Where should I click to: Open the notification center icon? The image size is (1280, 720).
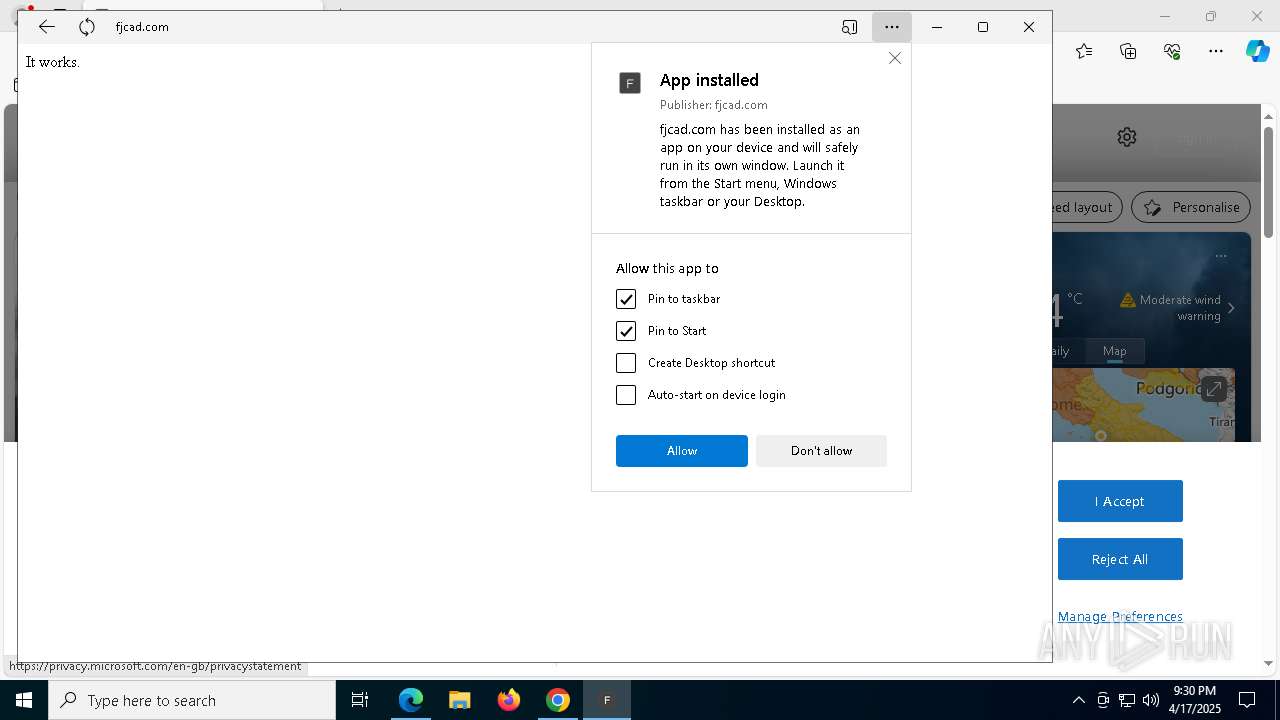coord(1247,700)
